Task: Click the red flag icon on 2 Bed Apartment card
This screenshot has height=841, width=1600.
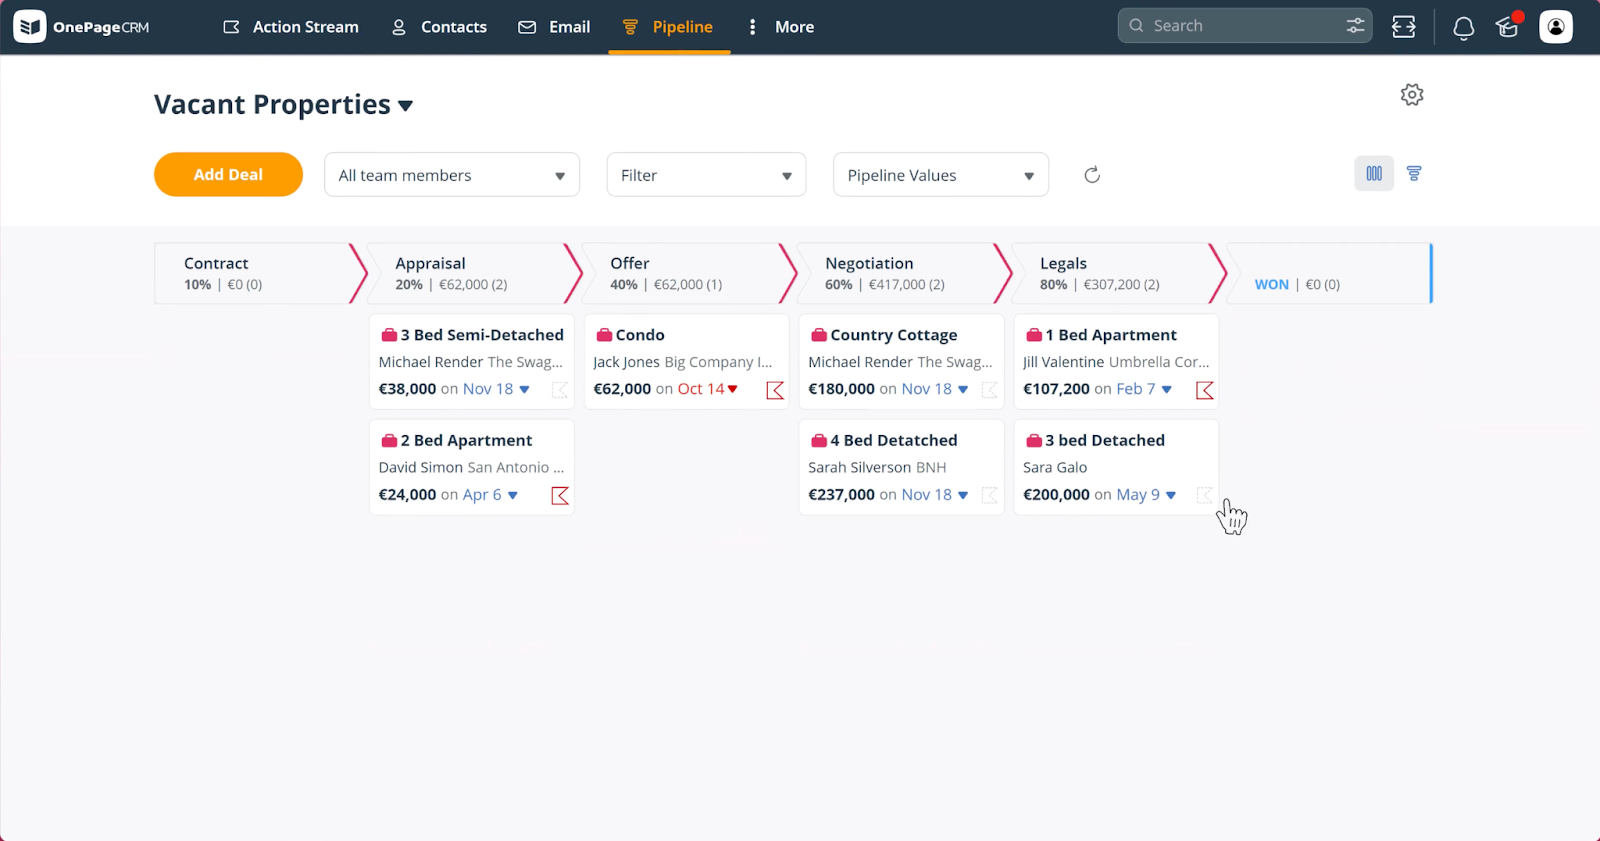Action: coord(560,495)
